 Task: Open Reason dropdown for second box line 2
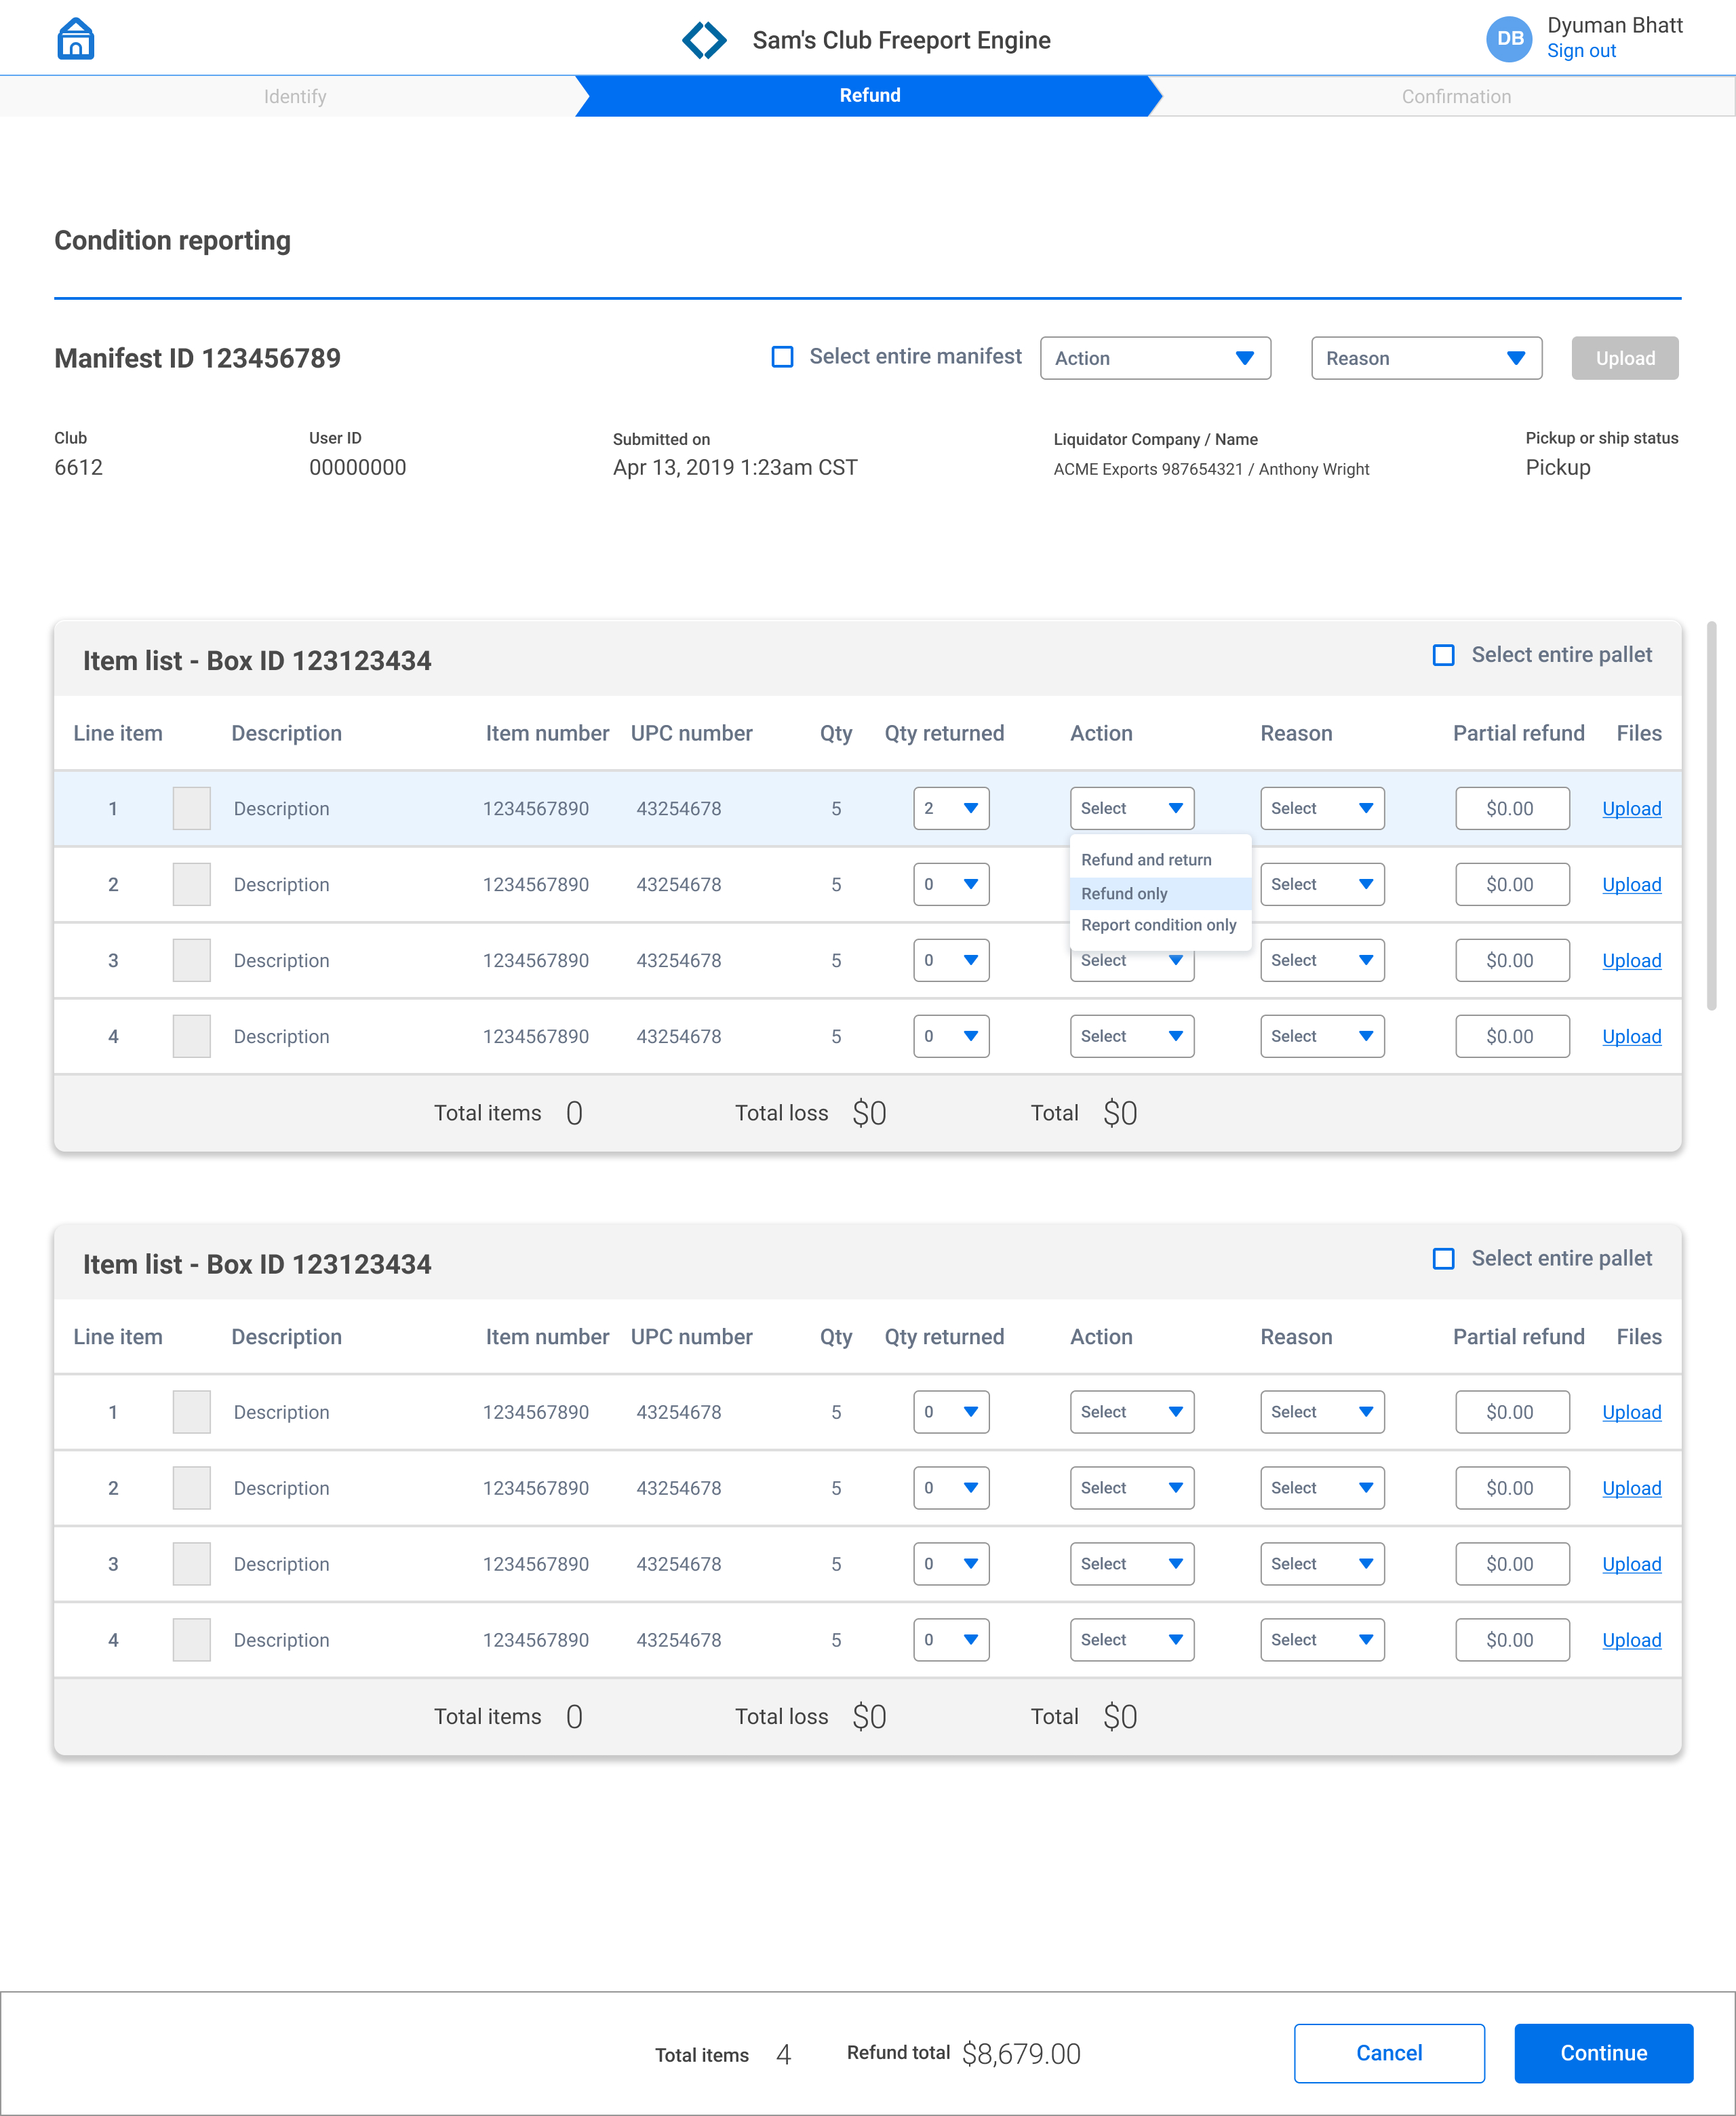(x=1322, y=1488)
